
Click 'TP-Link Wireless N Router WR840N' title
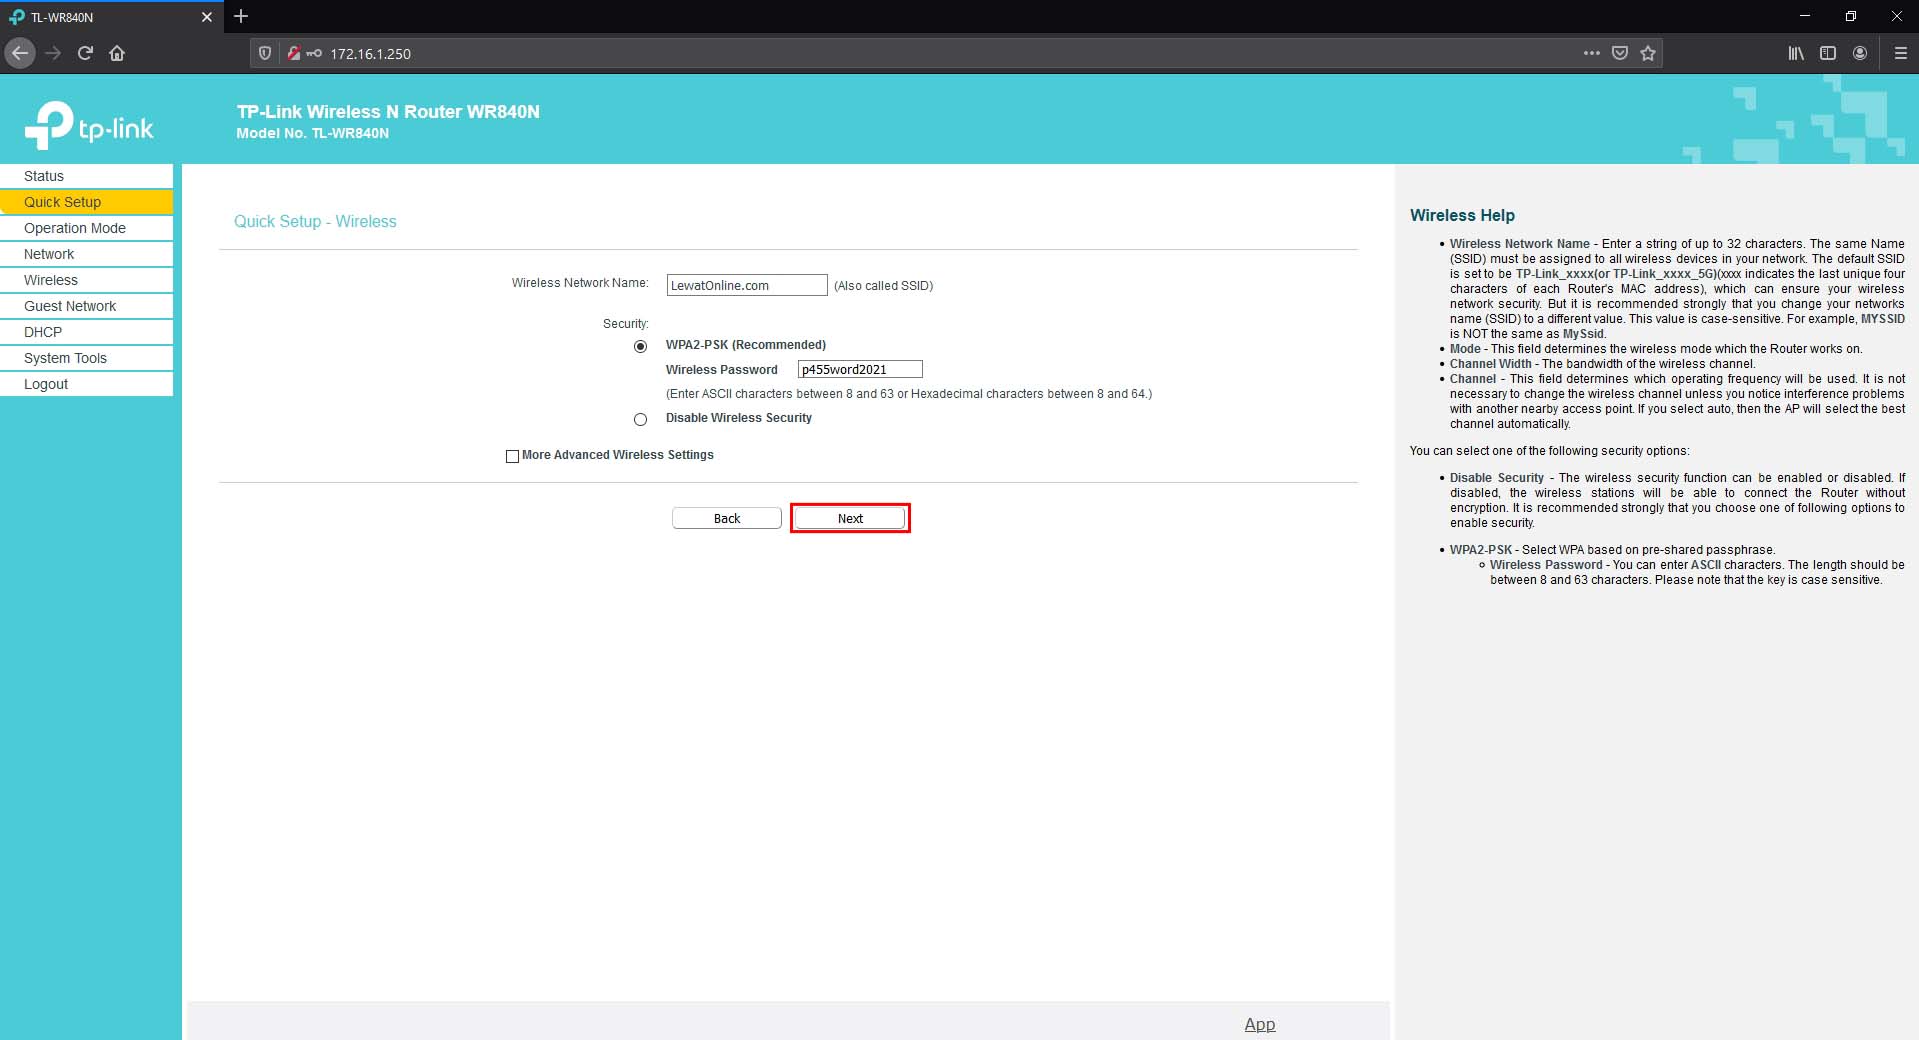388,111
